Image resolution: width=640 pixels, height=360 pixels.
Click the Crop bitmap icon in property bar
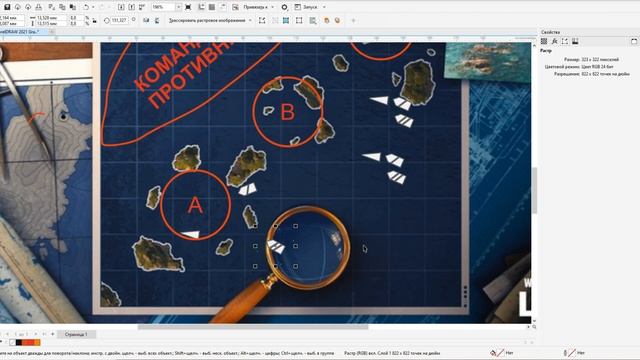262,20
